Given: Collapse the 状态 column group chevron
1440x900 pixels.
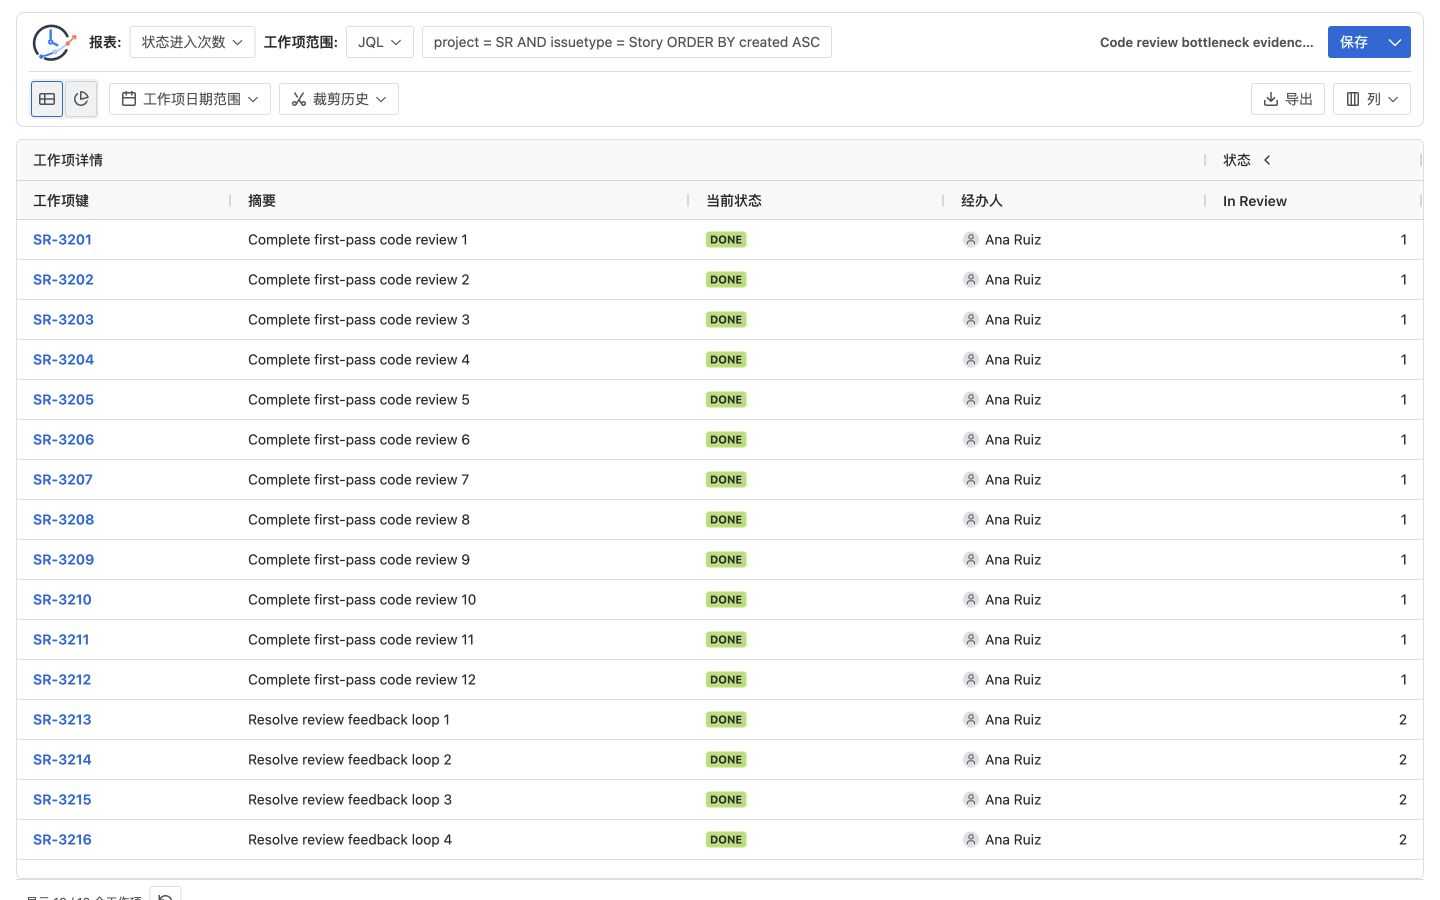Looking at the screenshot, I should click(1267, 160).
